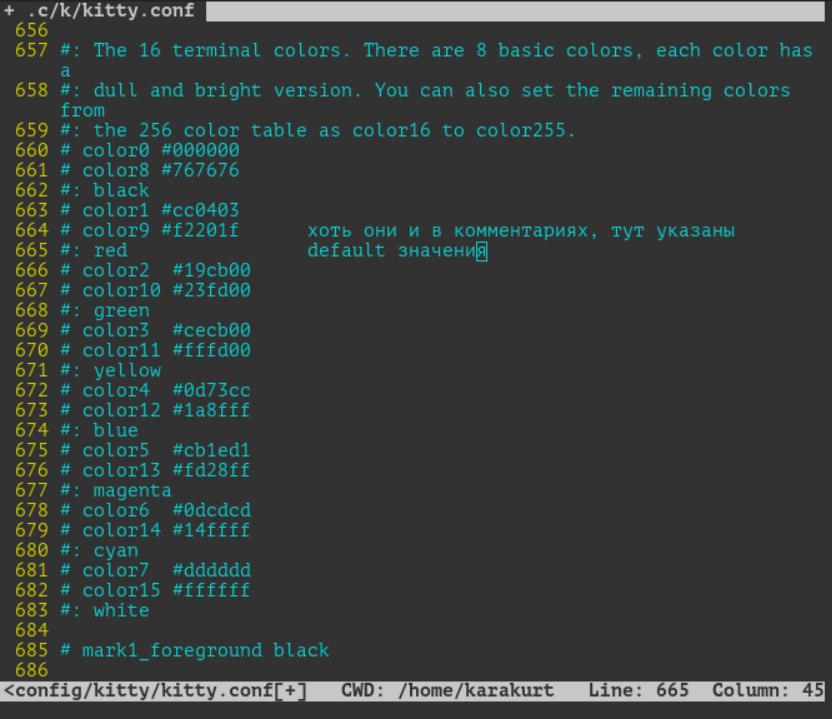Click the '#: black' comment line
This screenshot has width=832, height=719.
coord(105,190)
